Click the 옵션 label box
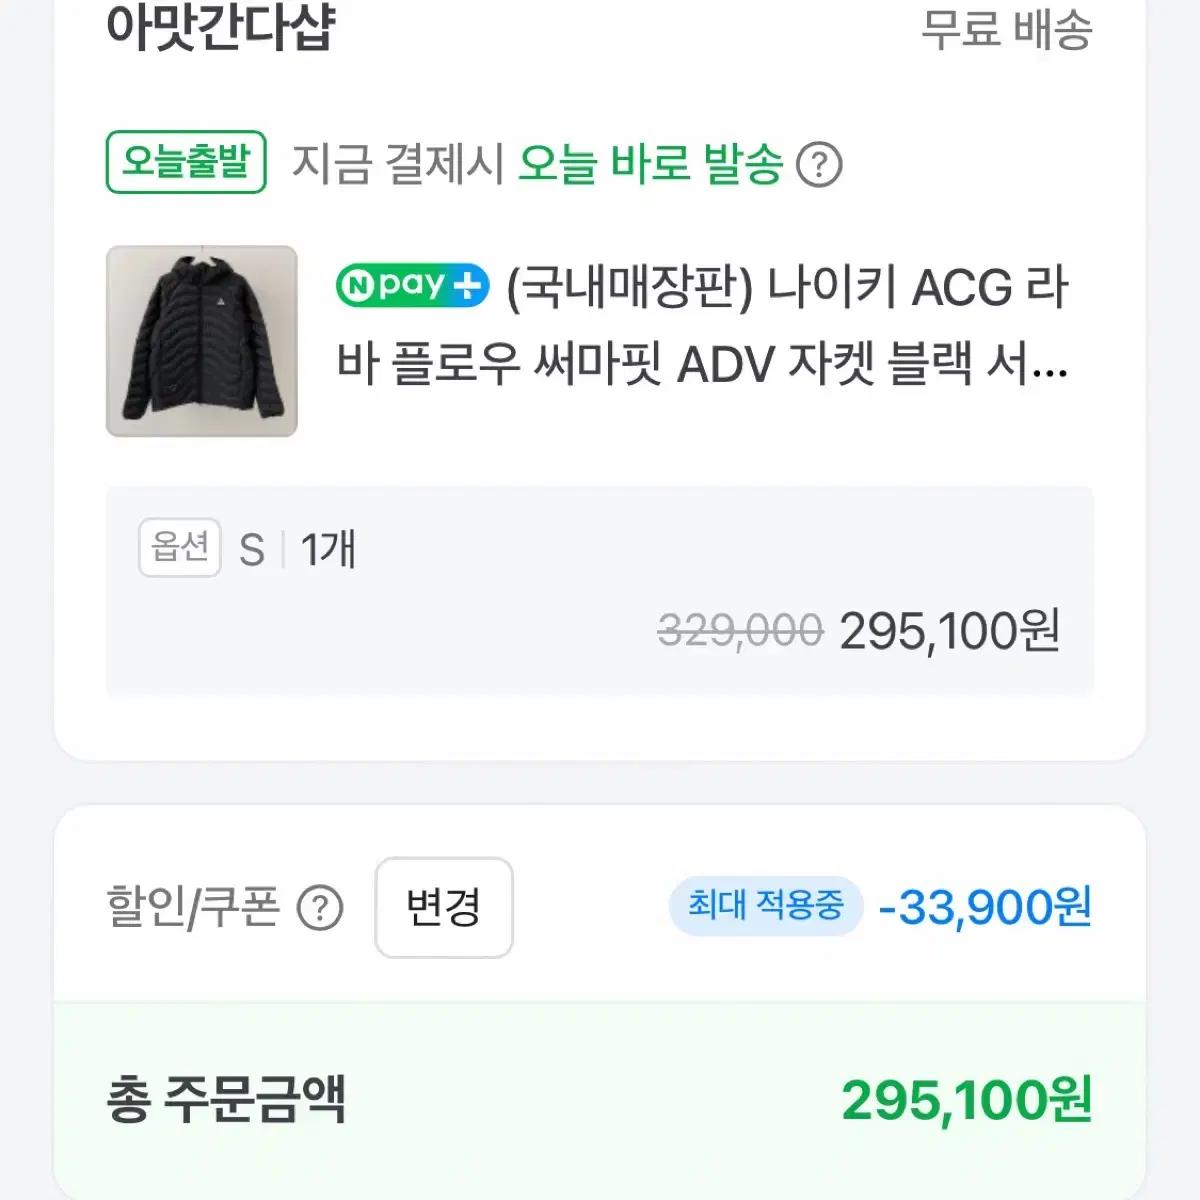Viewport: 1200px width, 1200px height. click(x=179, y=546)
